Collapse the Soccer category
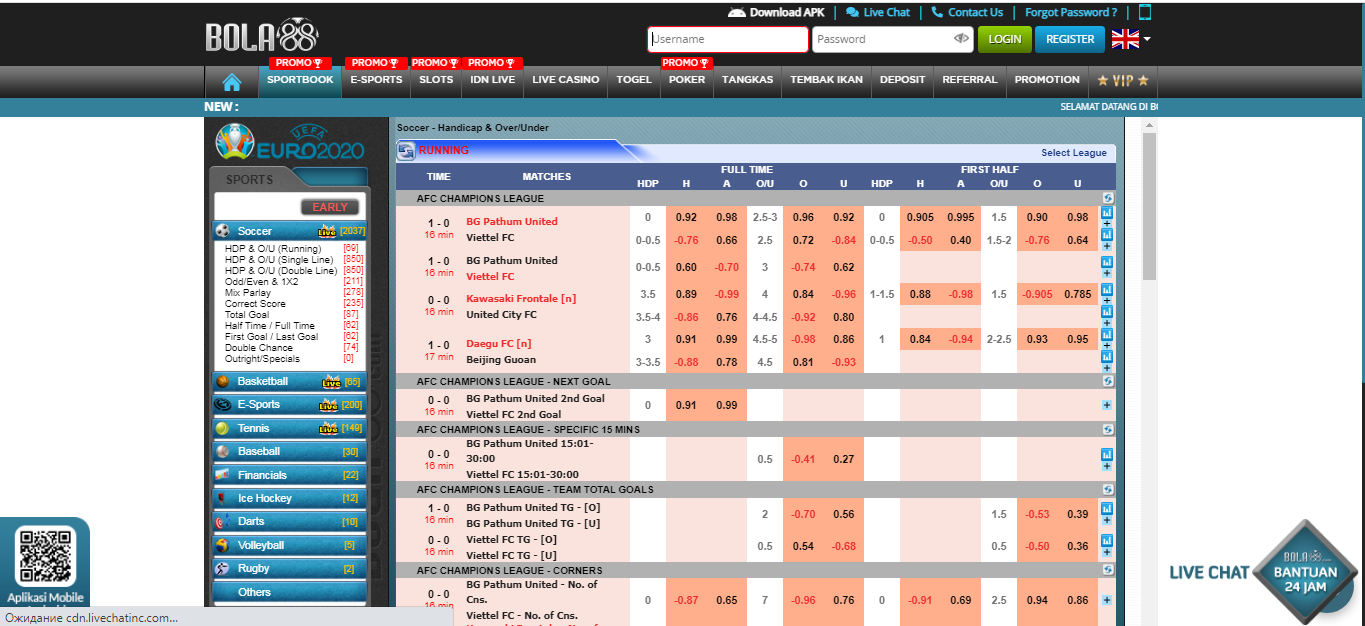1365x626 pixels. pos(290,231)
